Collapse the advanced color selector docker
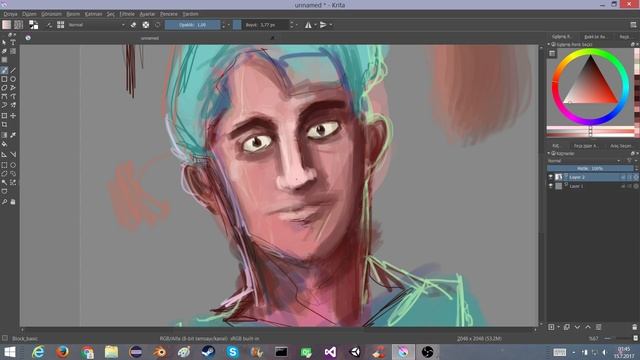This screenshot has height=360, width=640. coord(549,44)
